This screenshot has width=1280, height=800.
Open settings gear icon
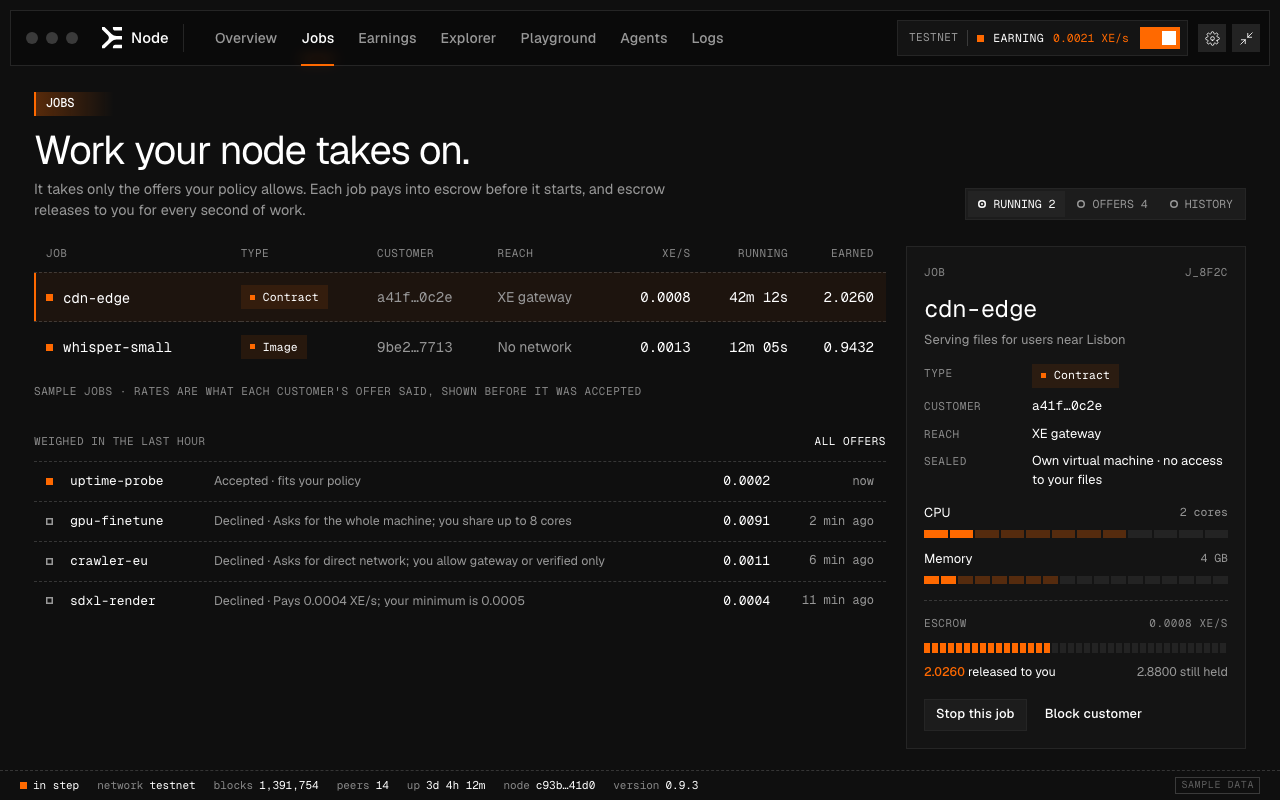point(1212,38)
